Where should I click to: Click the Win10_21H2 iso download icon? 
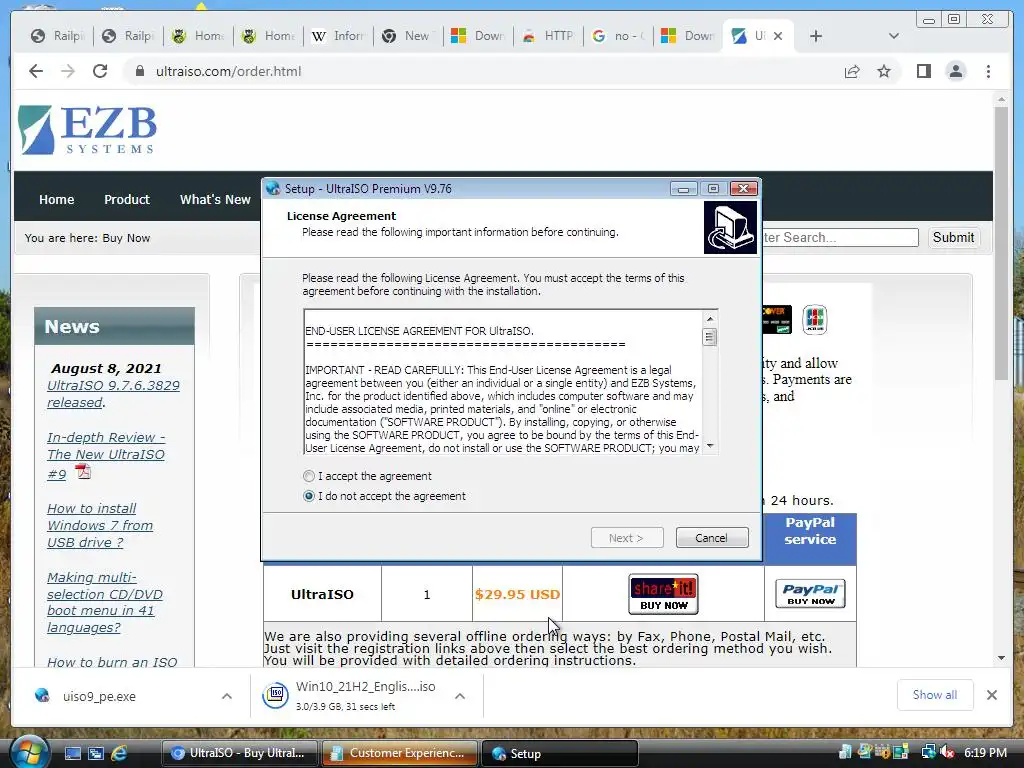click(276, 696)
